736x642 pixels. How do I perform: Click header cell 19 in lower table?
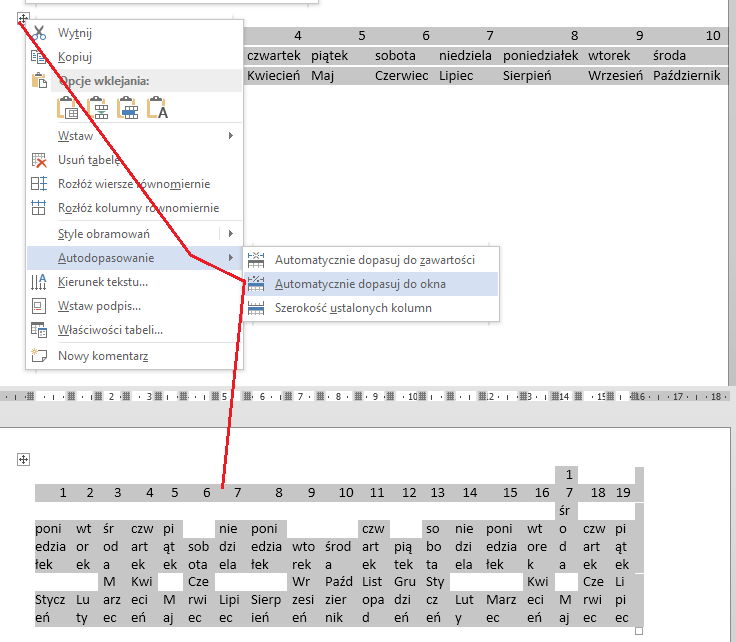click(x=623, y=492)
